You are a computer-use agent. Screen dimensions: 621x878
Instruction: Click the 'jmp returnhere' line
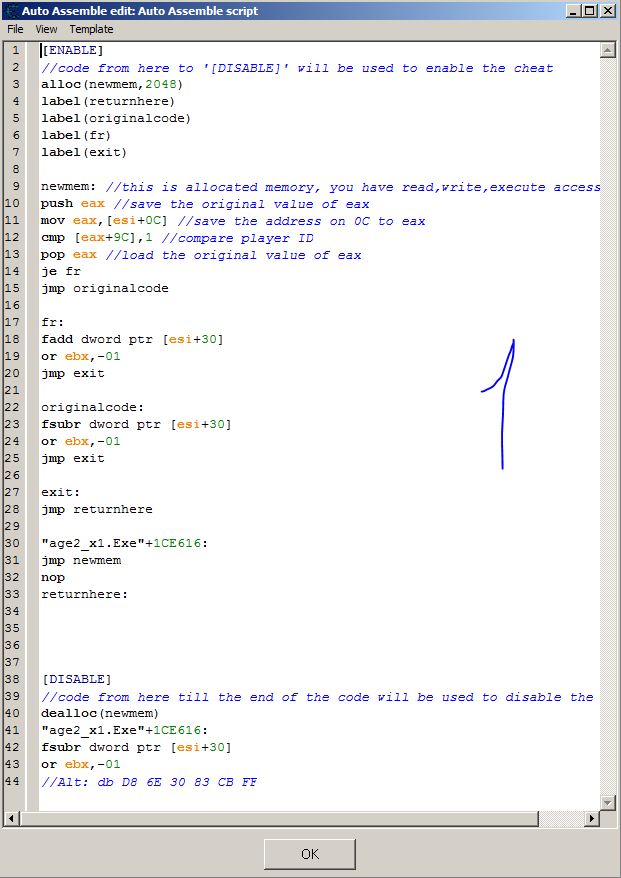(x=96, y=509)
